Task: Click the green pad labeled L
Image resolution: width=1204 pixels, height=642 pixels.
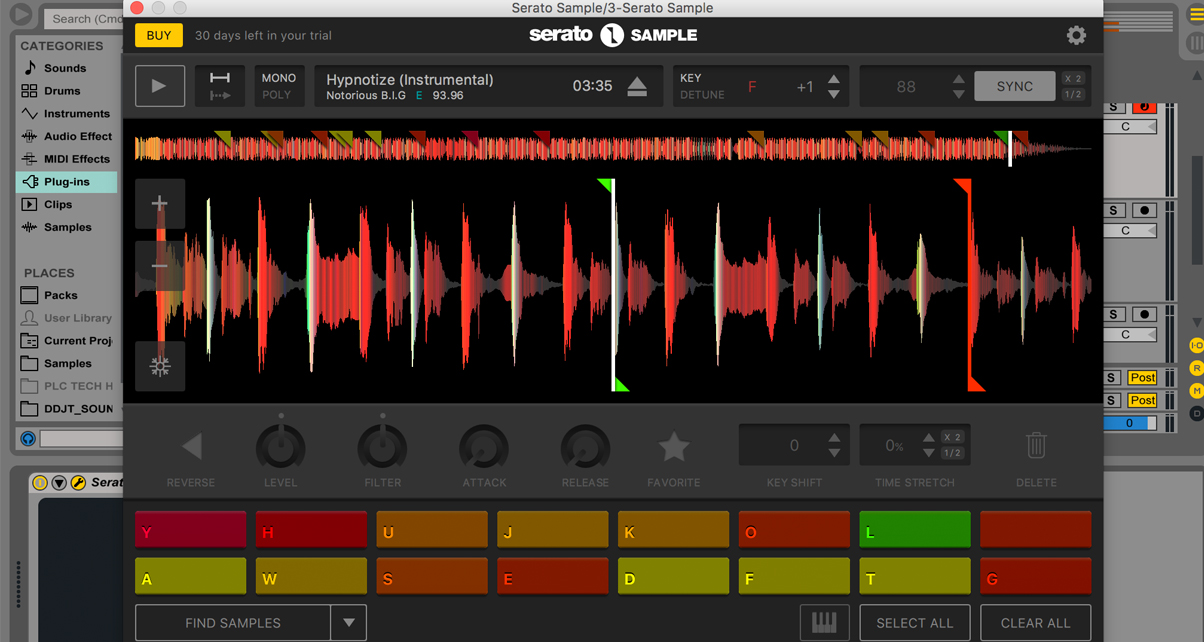Action: click(914, 528)
